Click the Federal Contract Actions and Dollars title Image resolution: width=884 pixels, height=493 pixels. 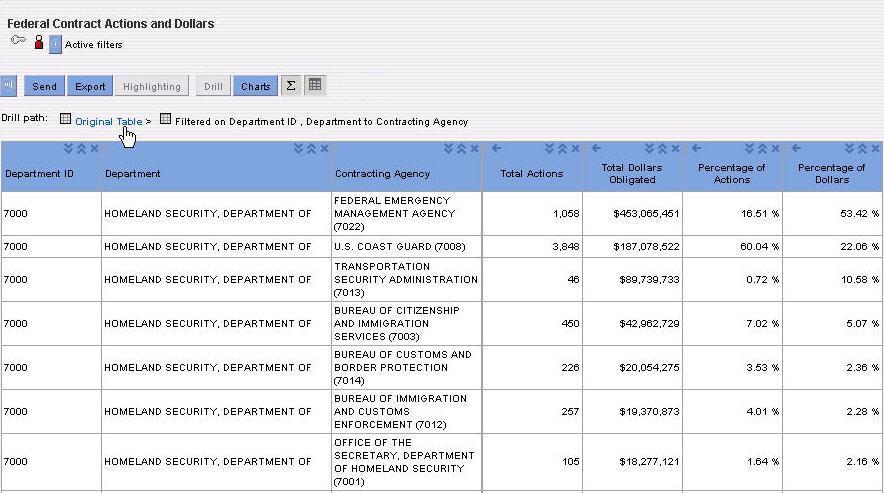point(110,24)
